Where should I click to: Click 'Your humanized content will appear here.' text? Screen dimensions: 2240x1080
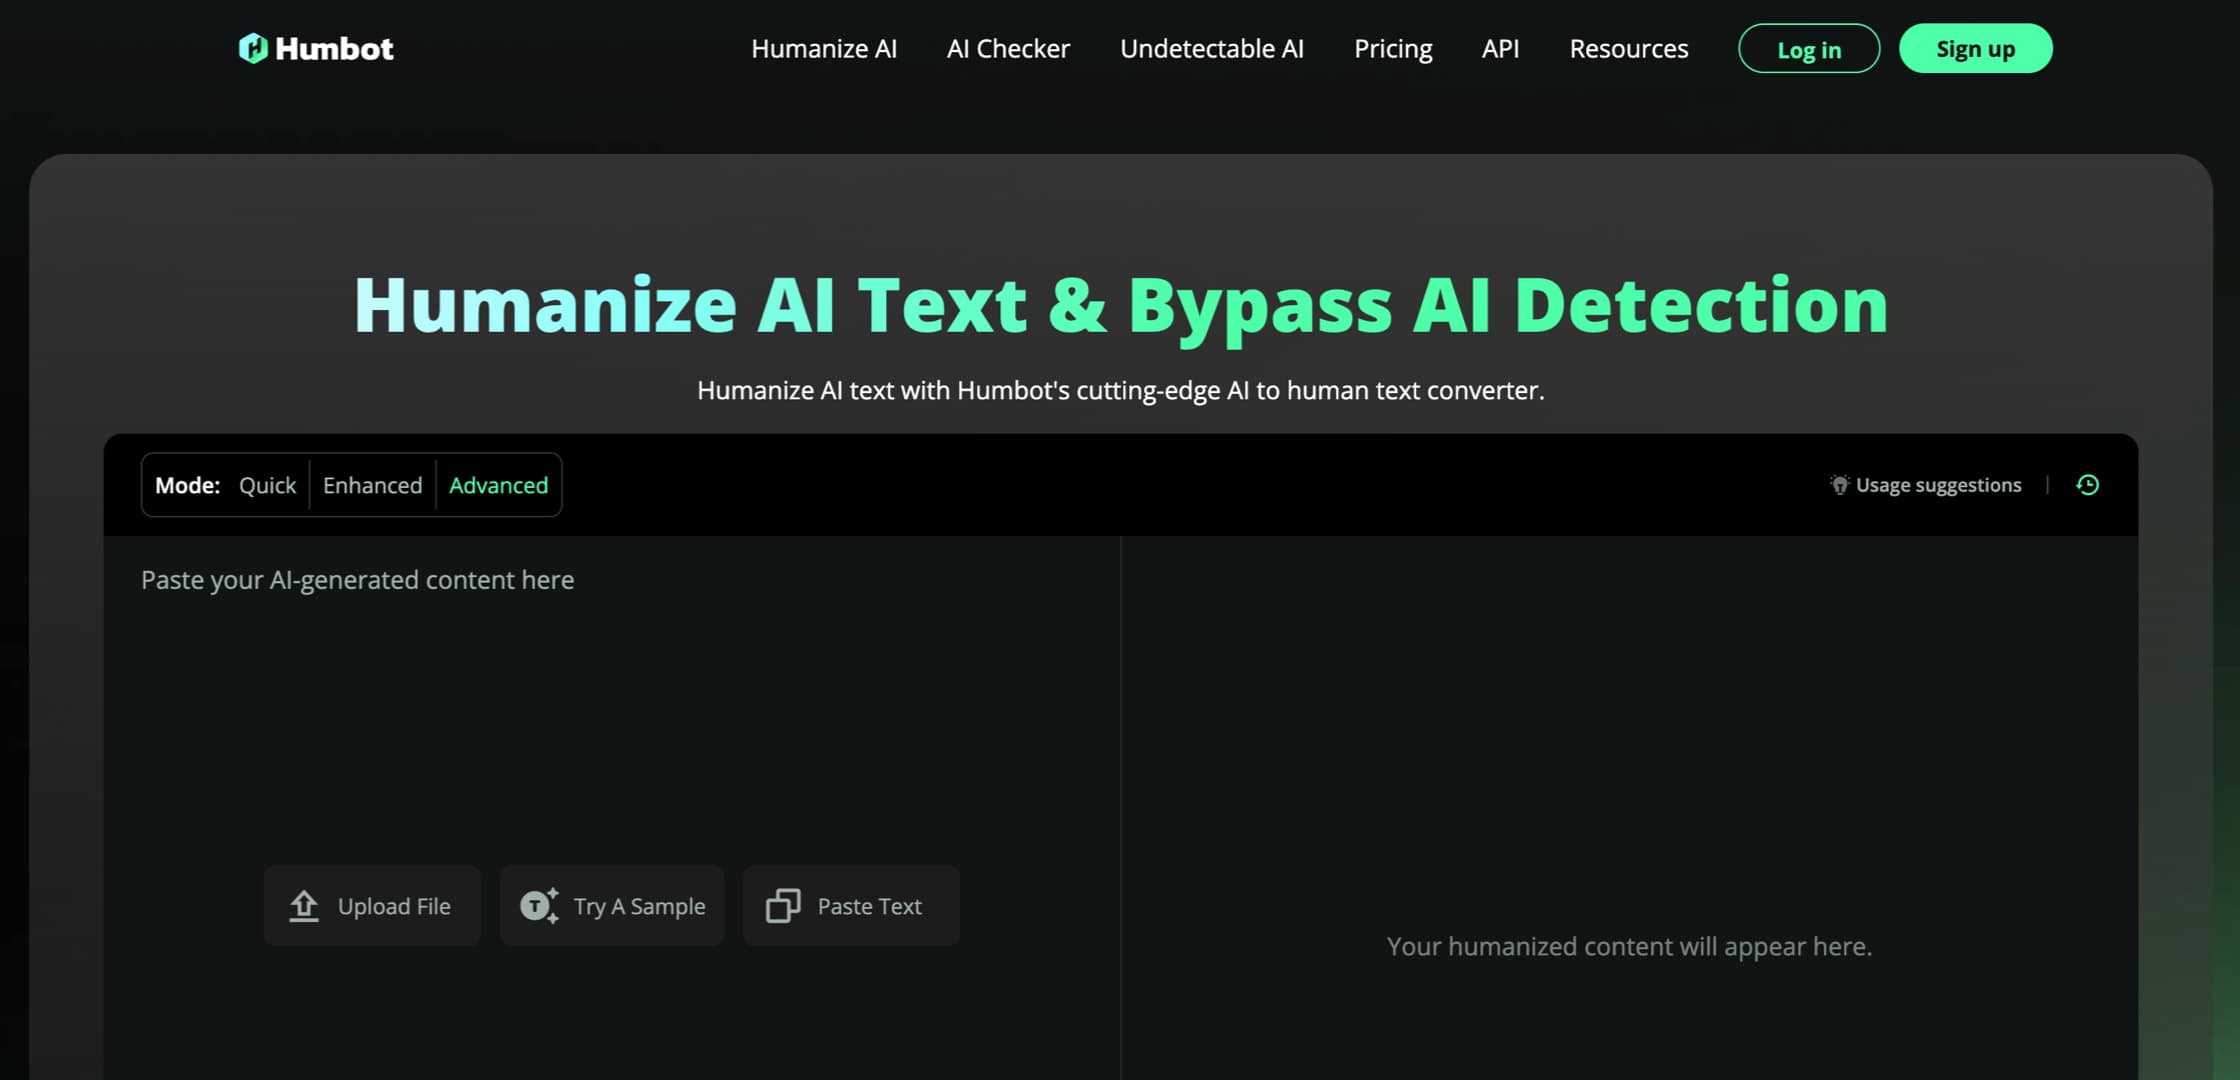(x=1629, y=946)
